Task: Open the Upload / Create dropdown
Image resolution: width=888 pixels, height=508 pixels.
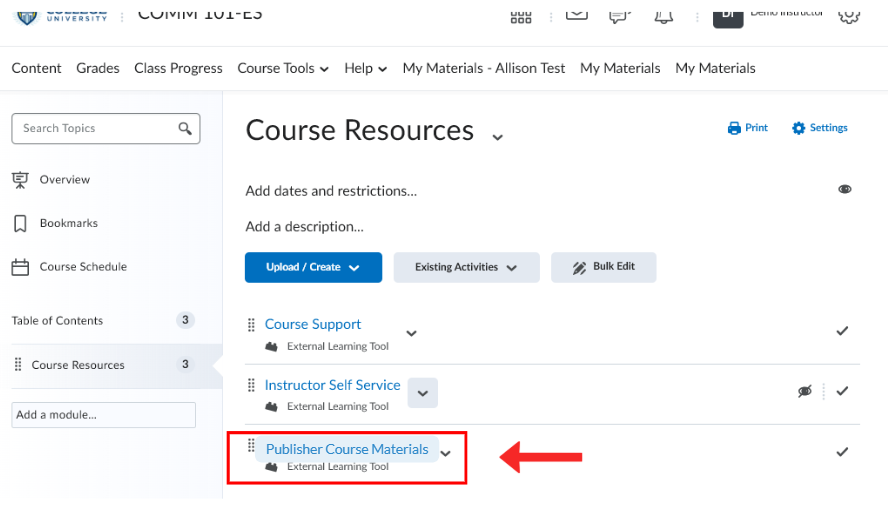Action: coord(313,267)
